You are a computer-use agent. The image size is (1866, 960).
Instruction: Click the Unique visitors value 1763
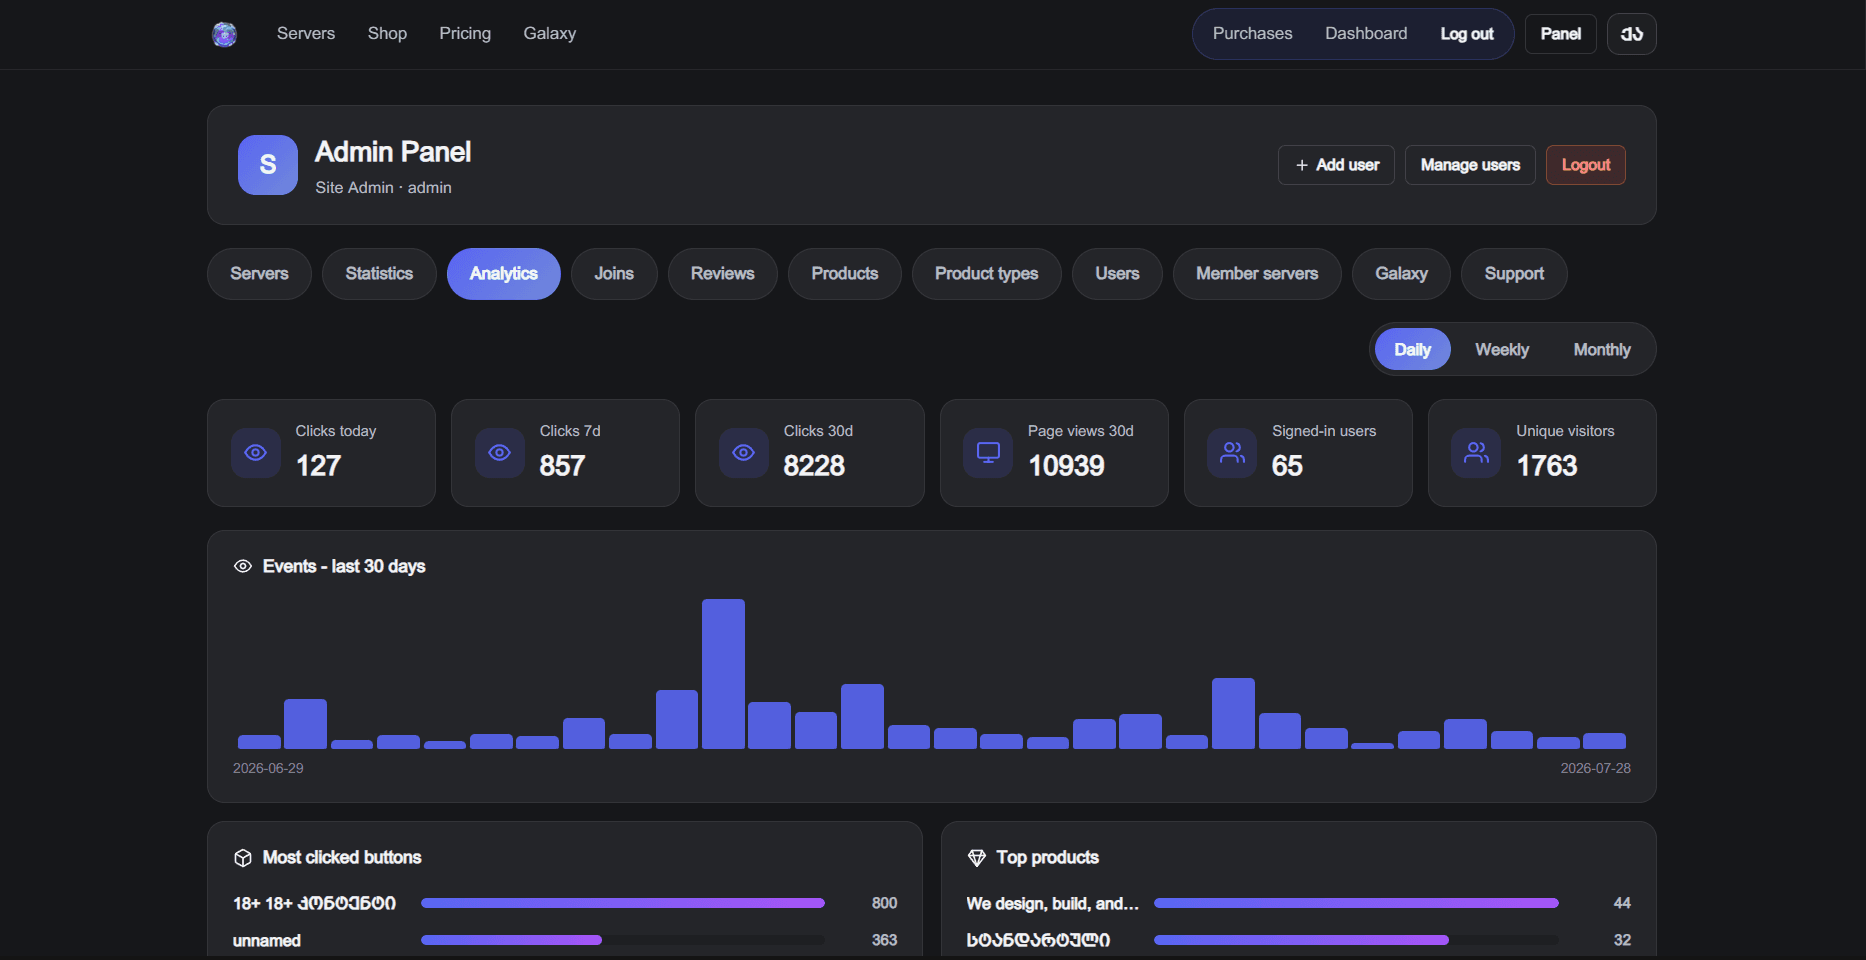tap(1547, 466)
